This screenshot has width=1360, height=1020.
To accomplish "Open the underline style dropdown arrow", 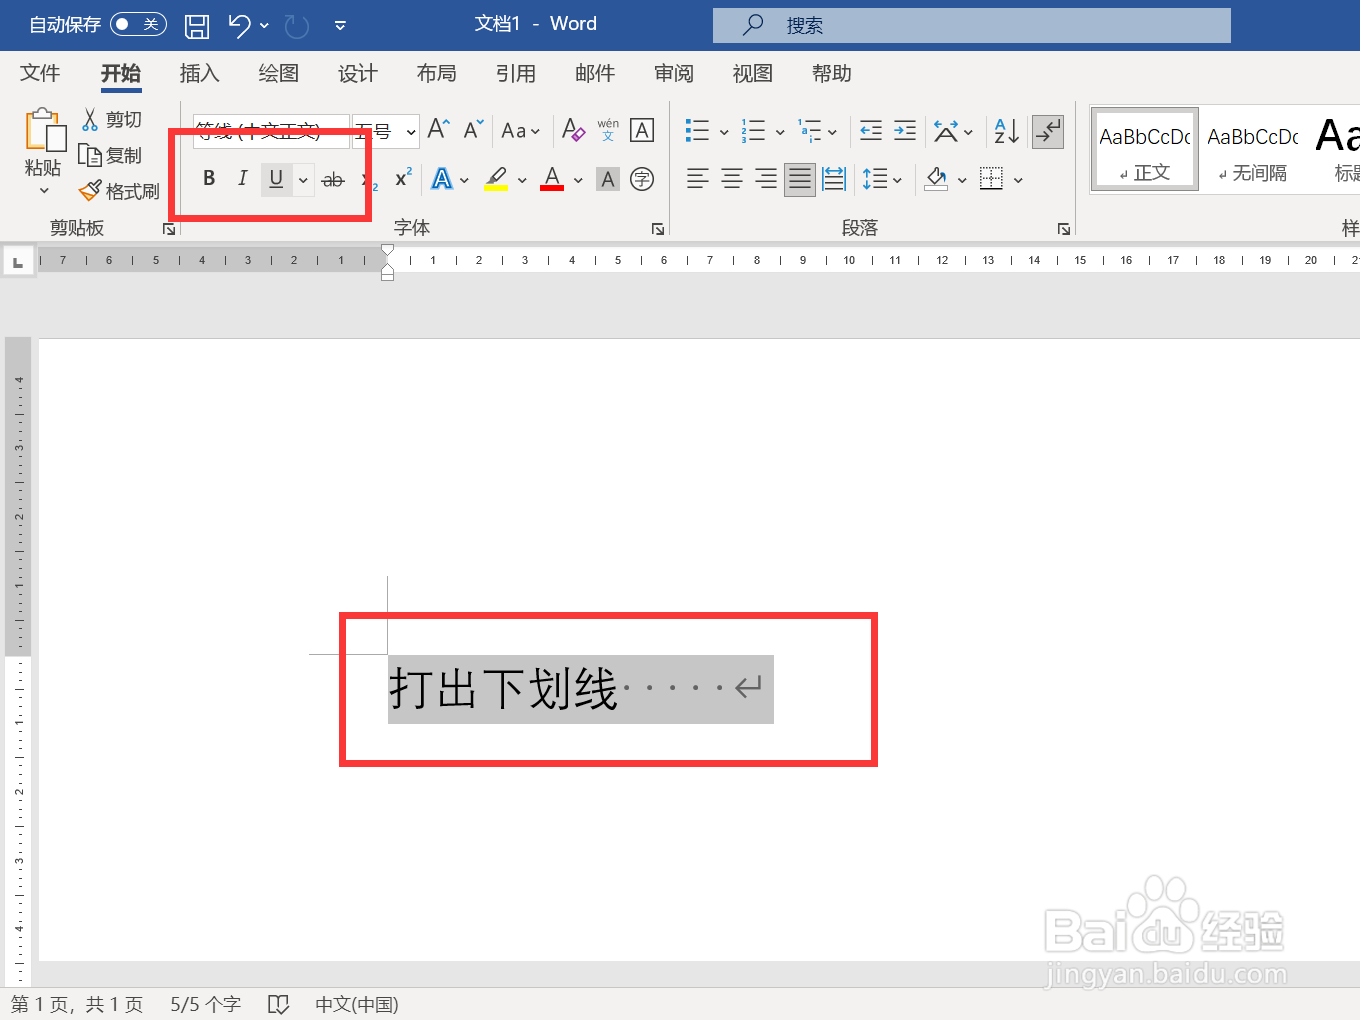I will click(x=303, y=180).
